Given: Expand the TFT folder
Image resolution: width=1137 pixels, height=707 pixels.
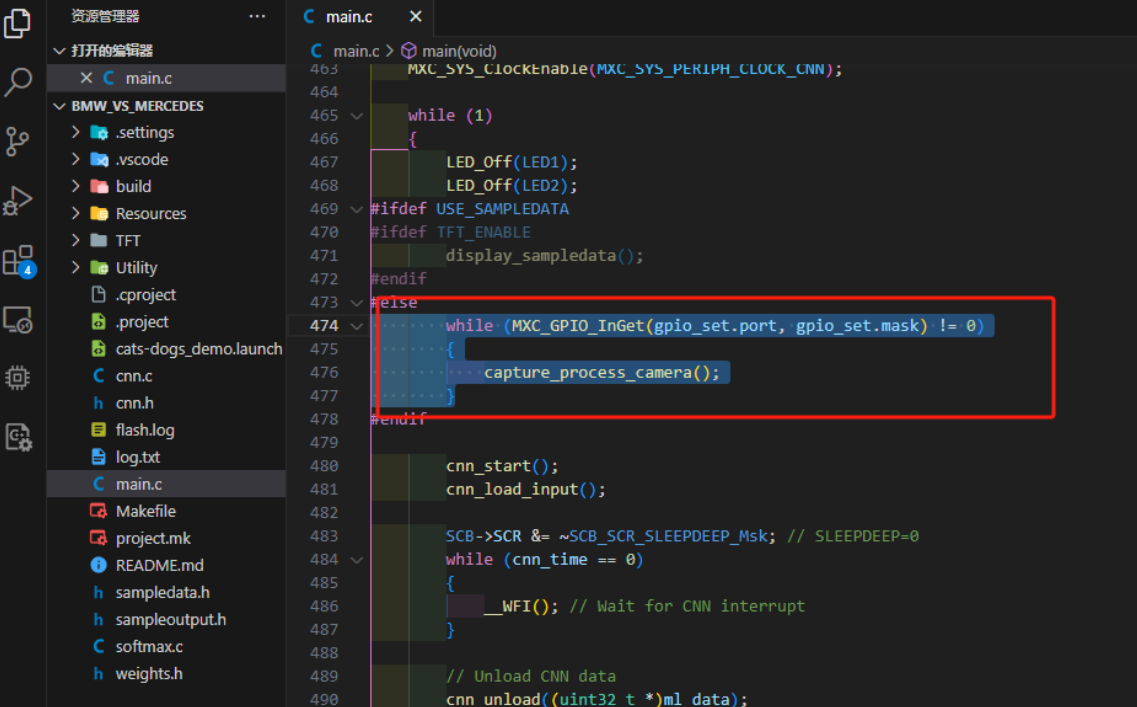Looking at the screenshot, I should pos(75,240).
